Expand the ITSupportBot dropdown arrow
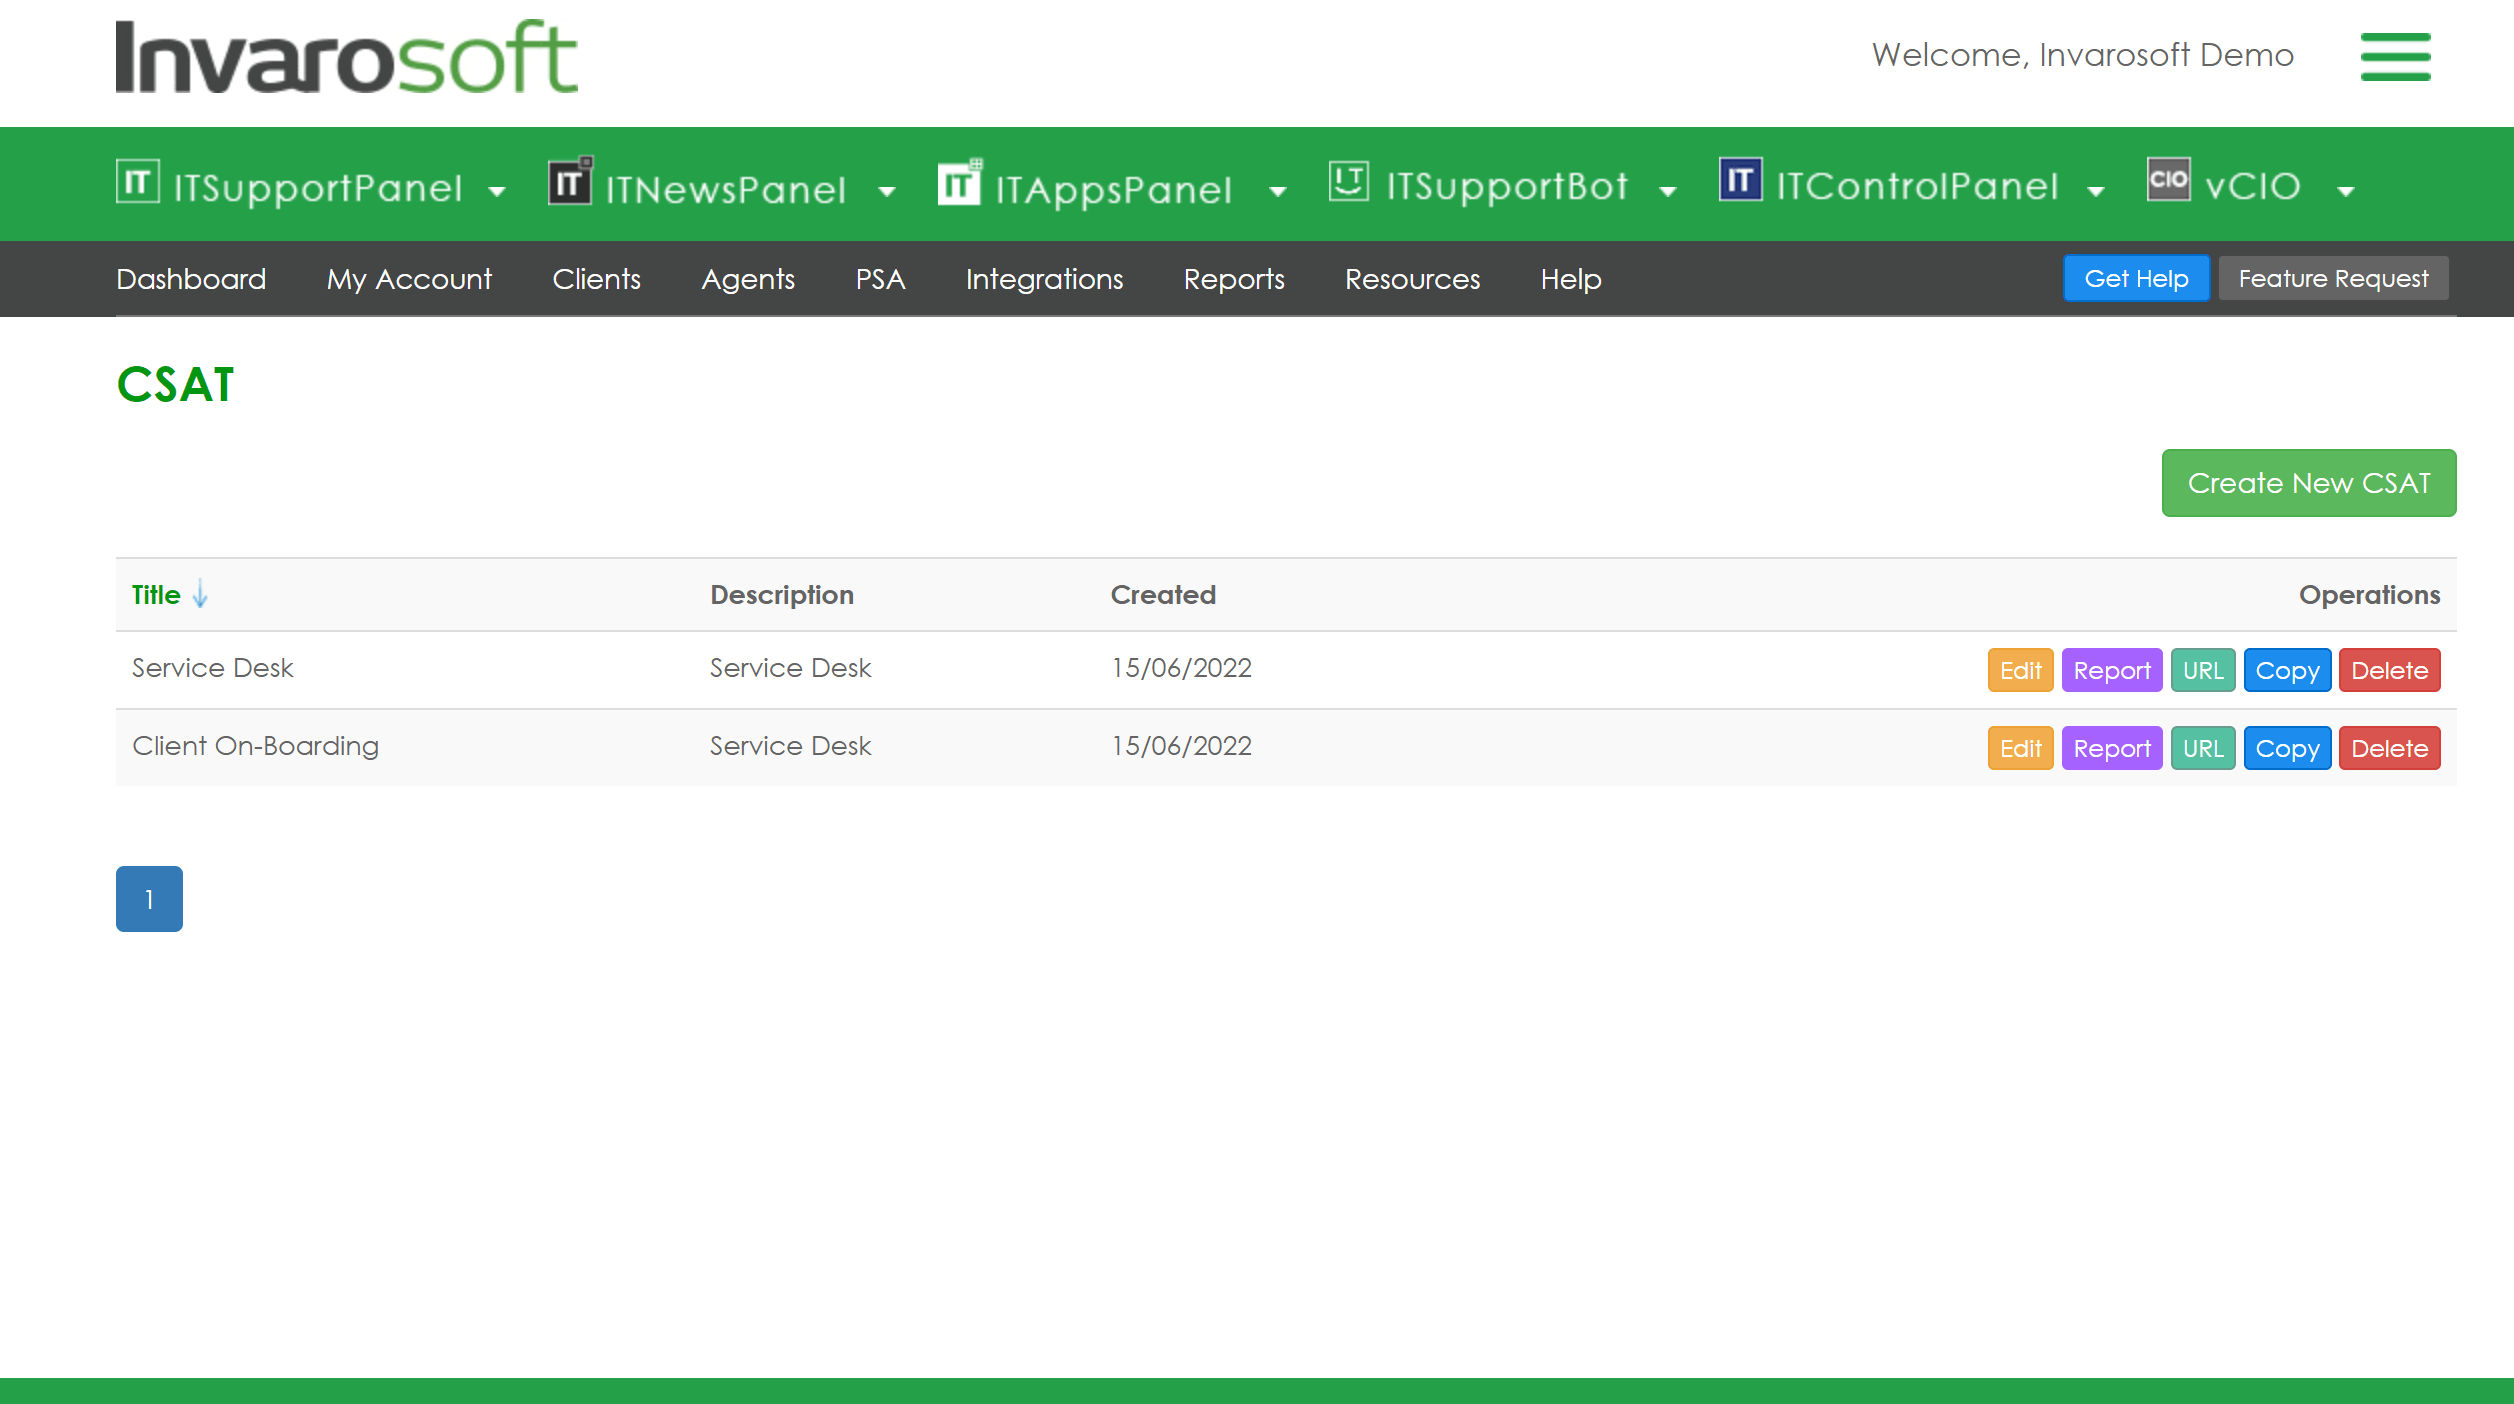 1667,191
